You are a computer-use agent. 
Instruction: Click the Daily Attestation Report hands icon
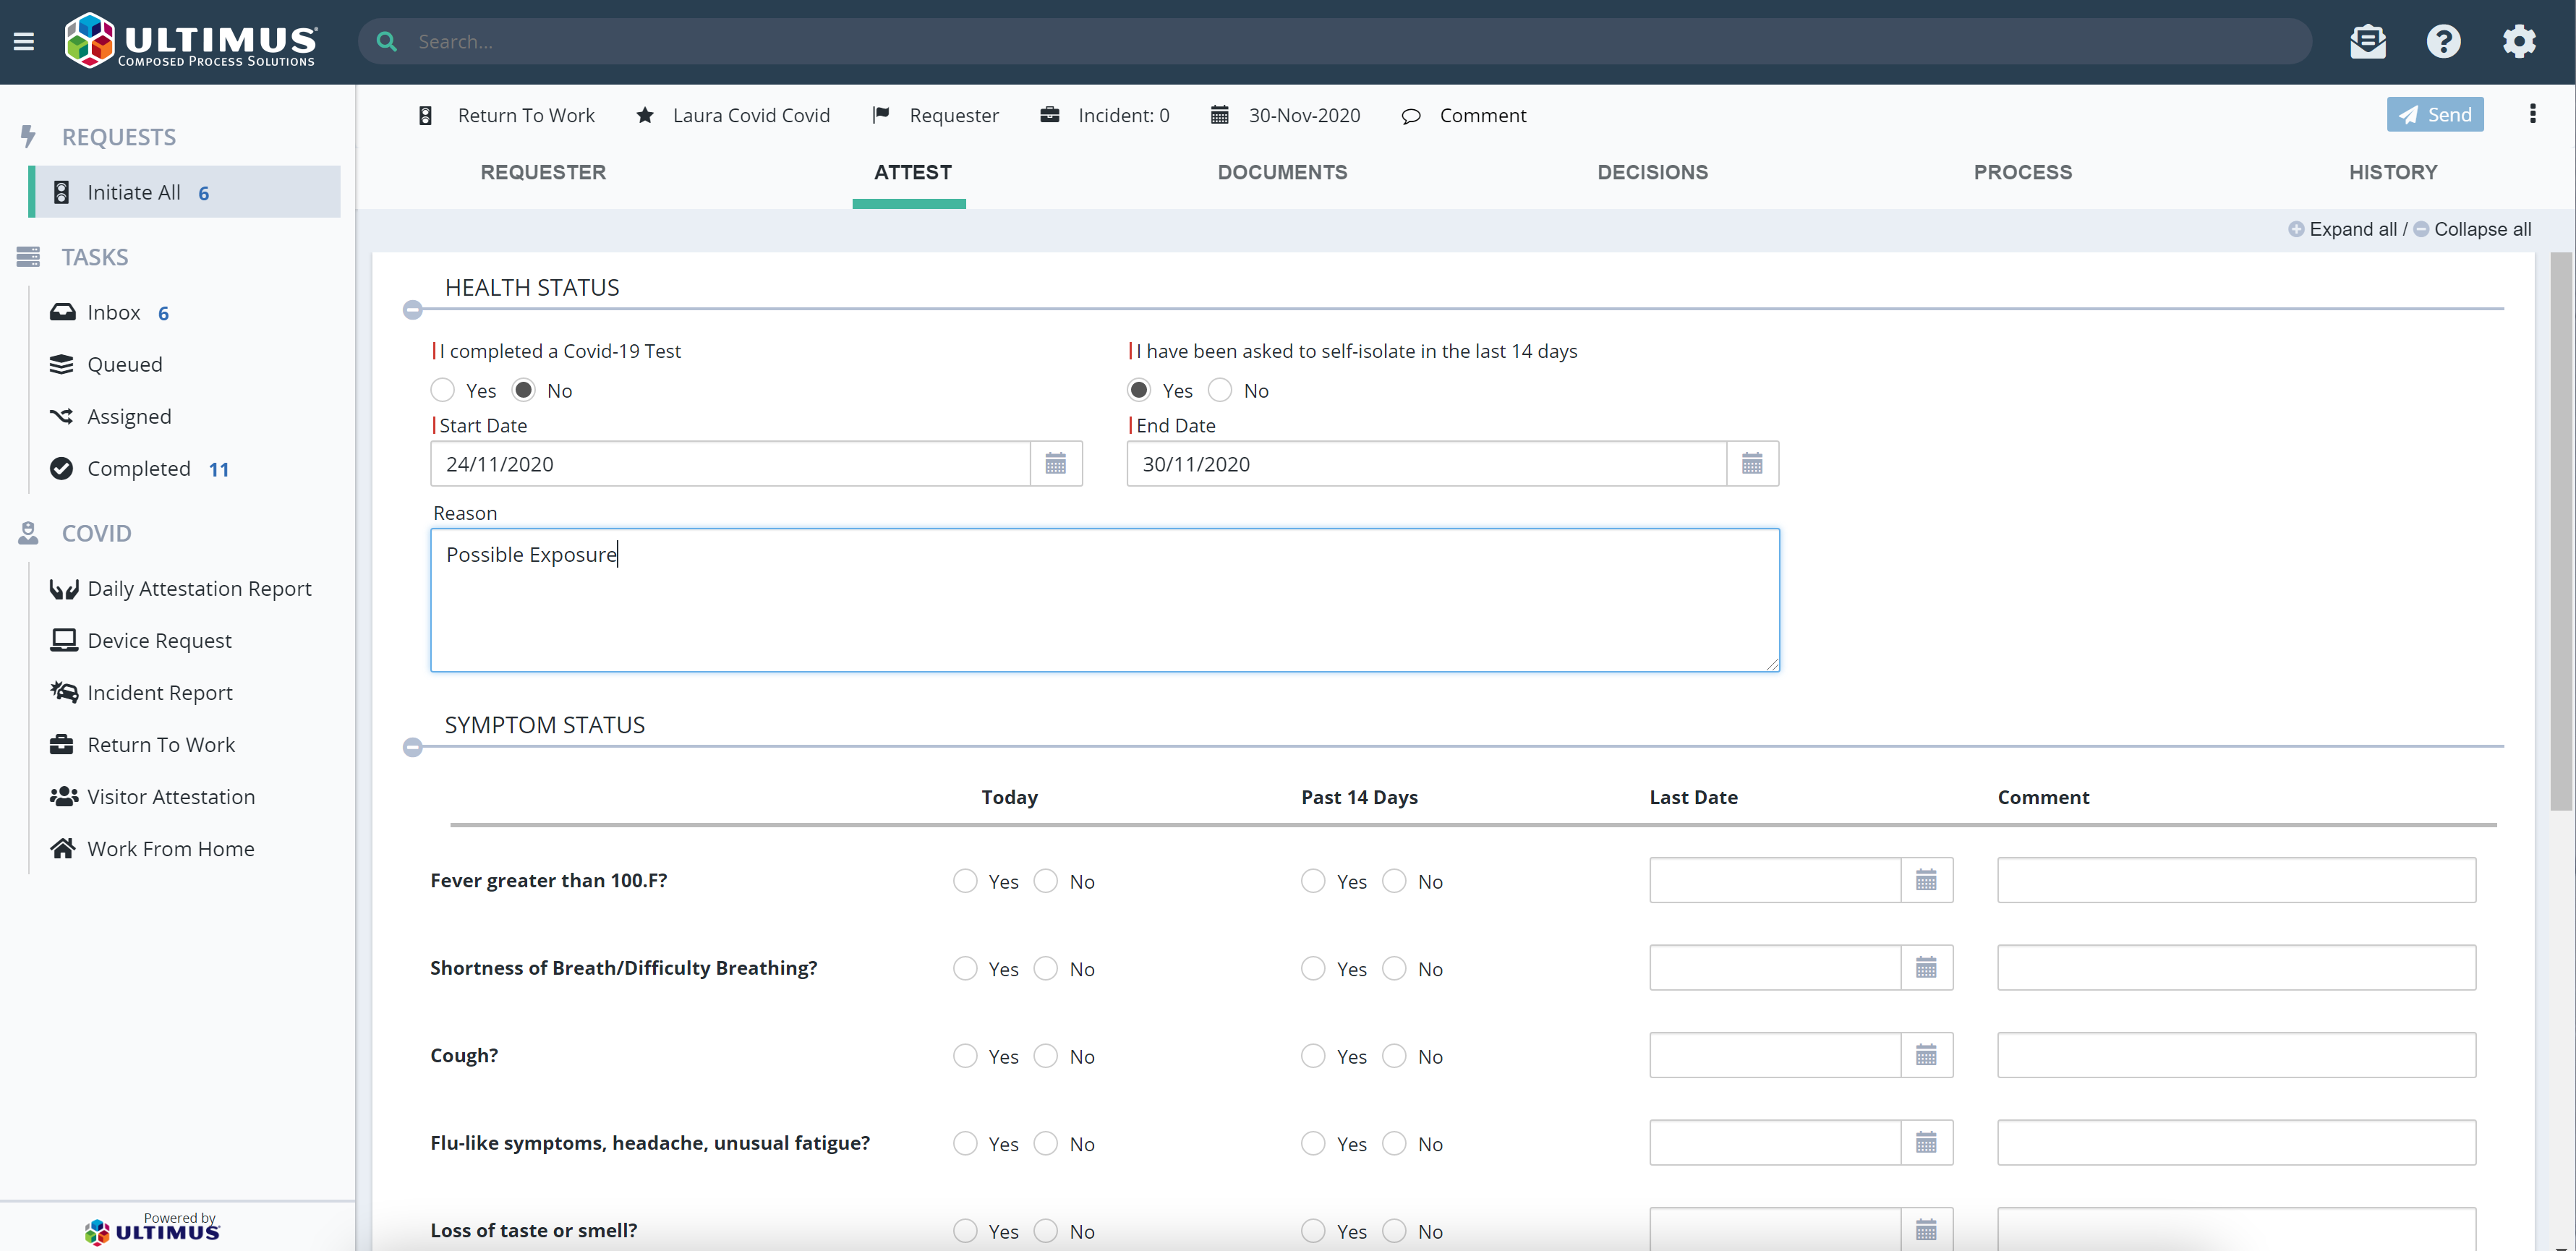pyautogui.click(x=64, y=589)
